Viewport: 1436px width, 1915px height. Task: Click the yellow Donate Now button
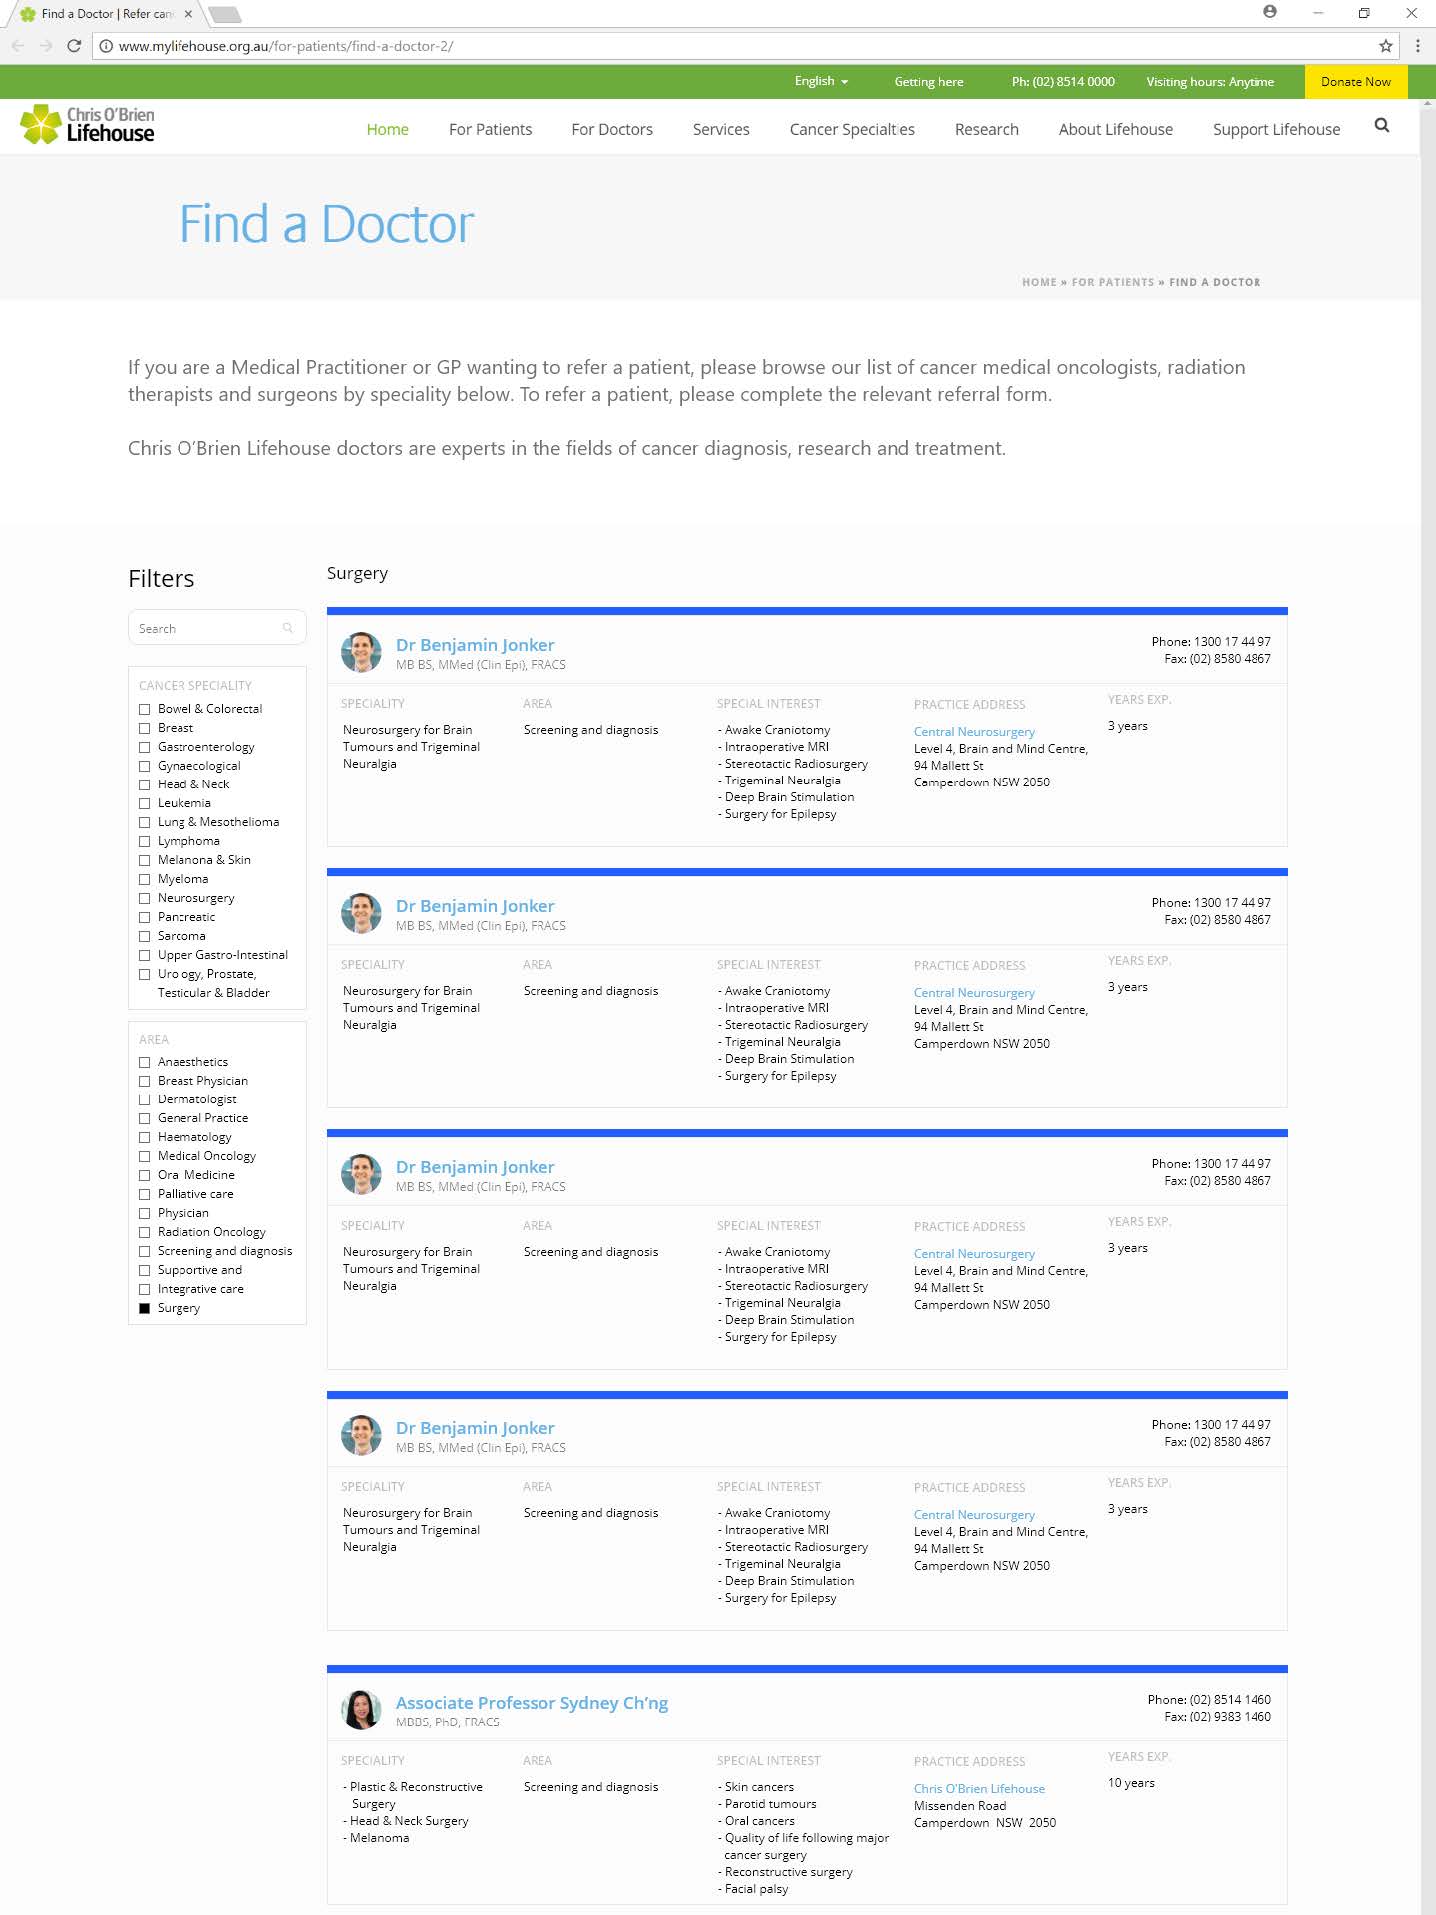[1356, 82]
